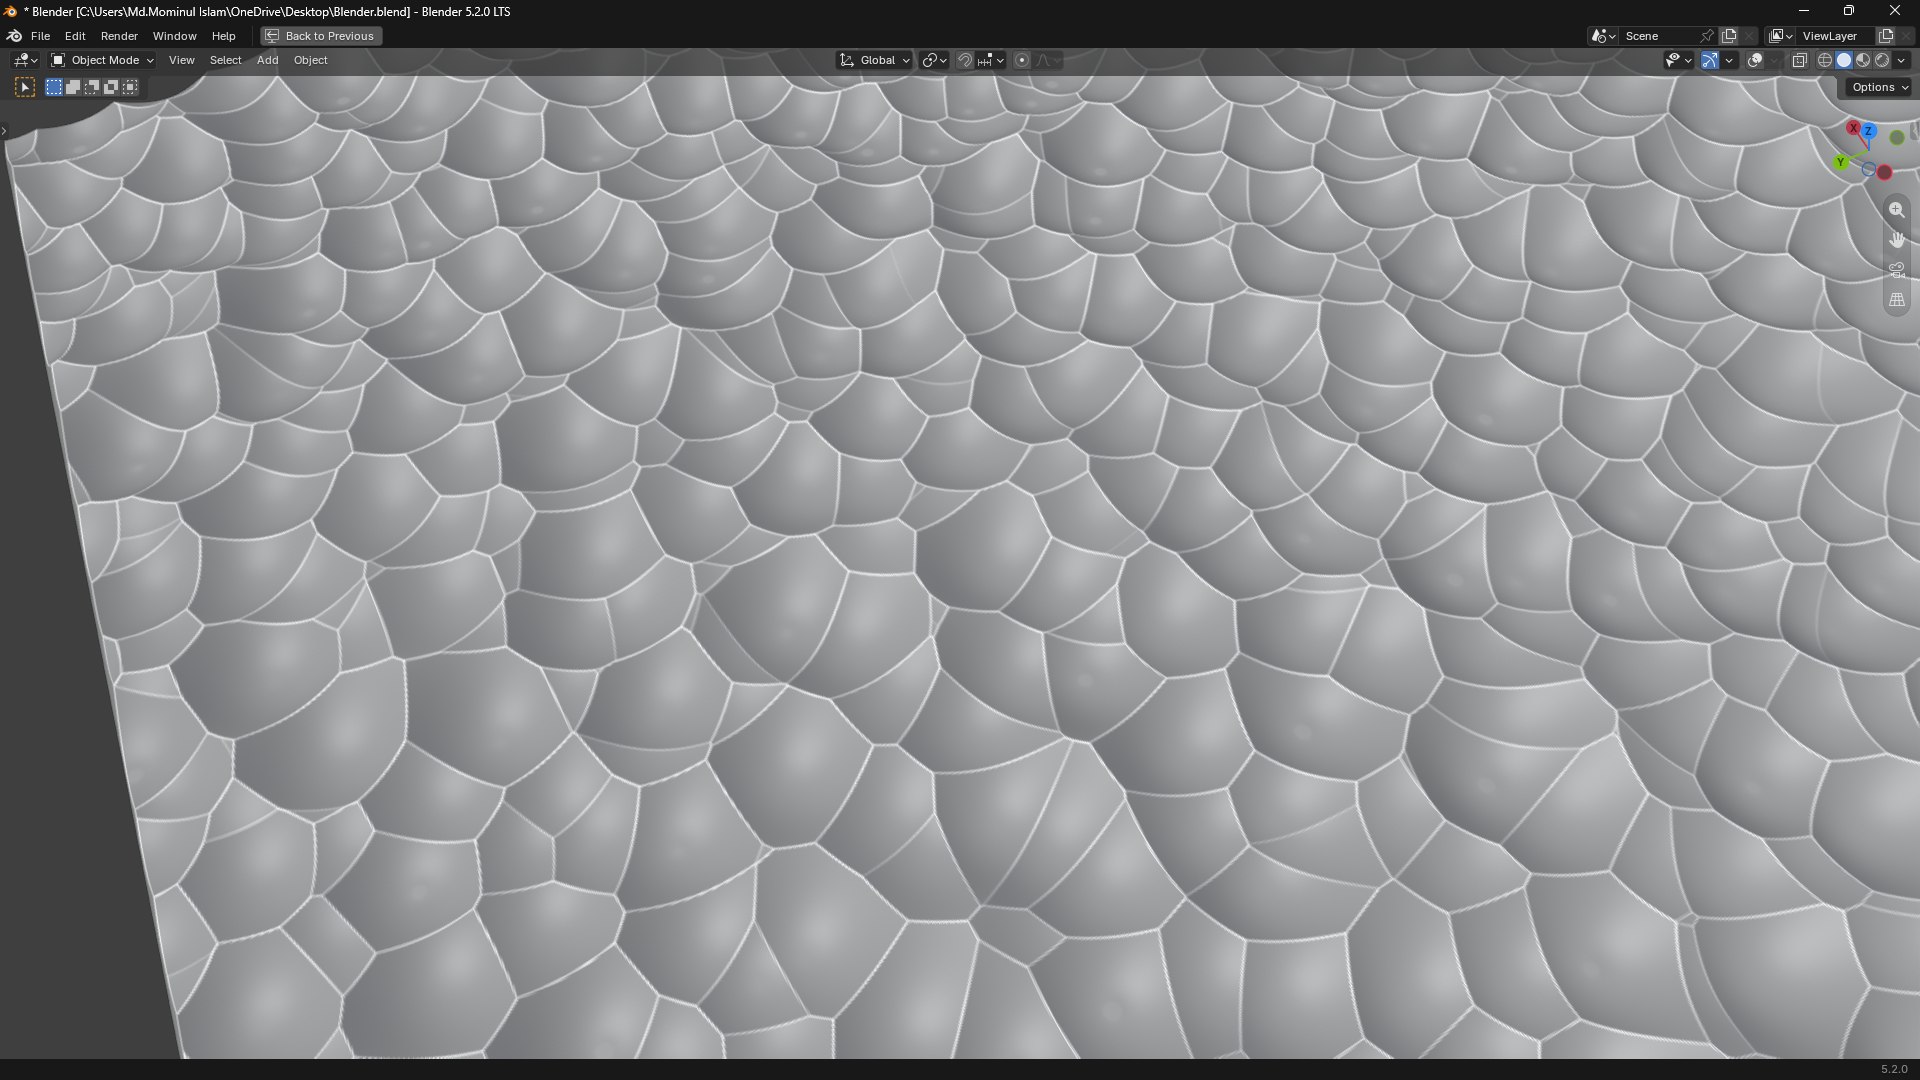The width and height of the screenshot is (1920, 1080).
Task: Switch to Wireframe viewport shading
Action: (1825, 61)
